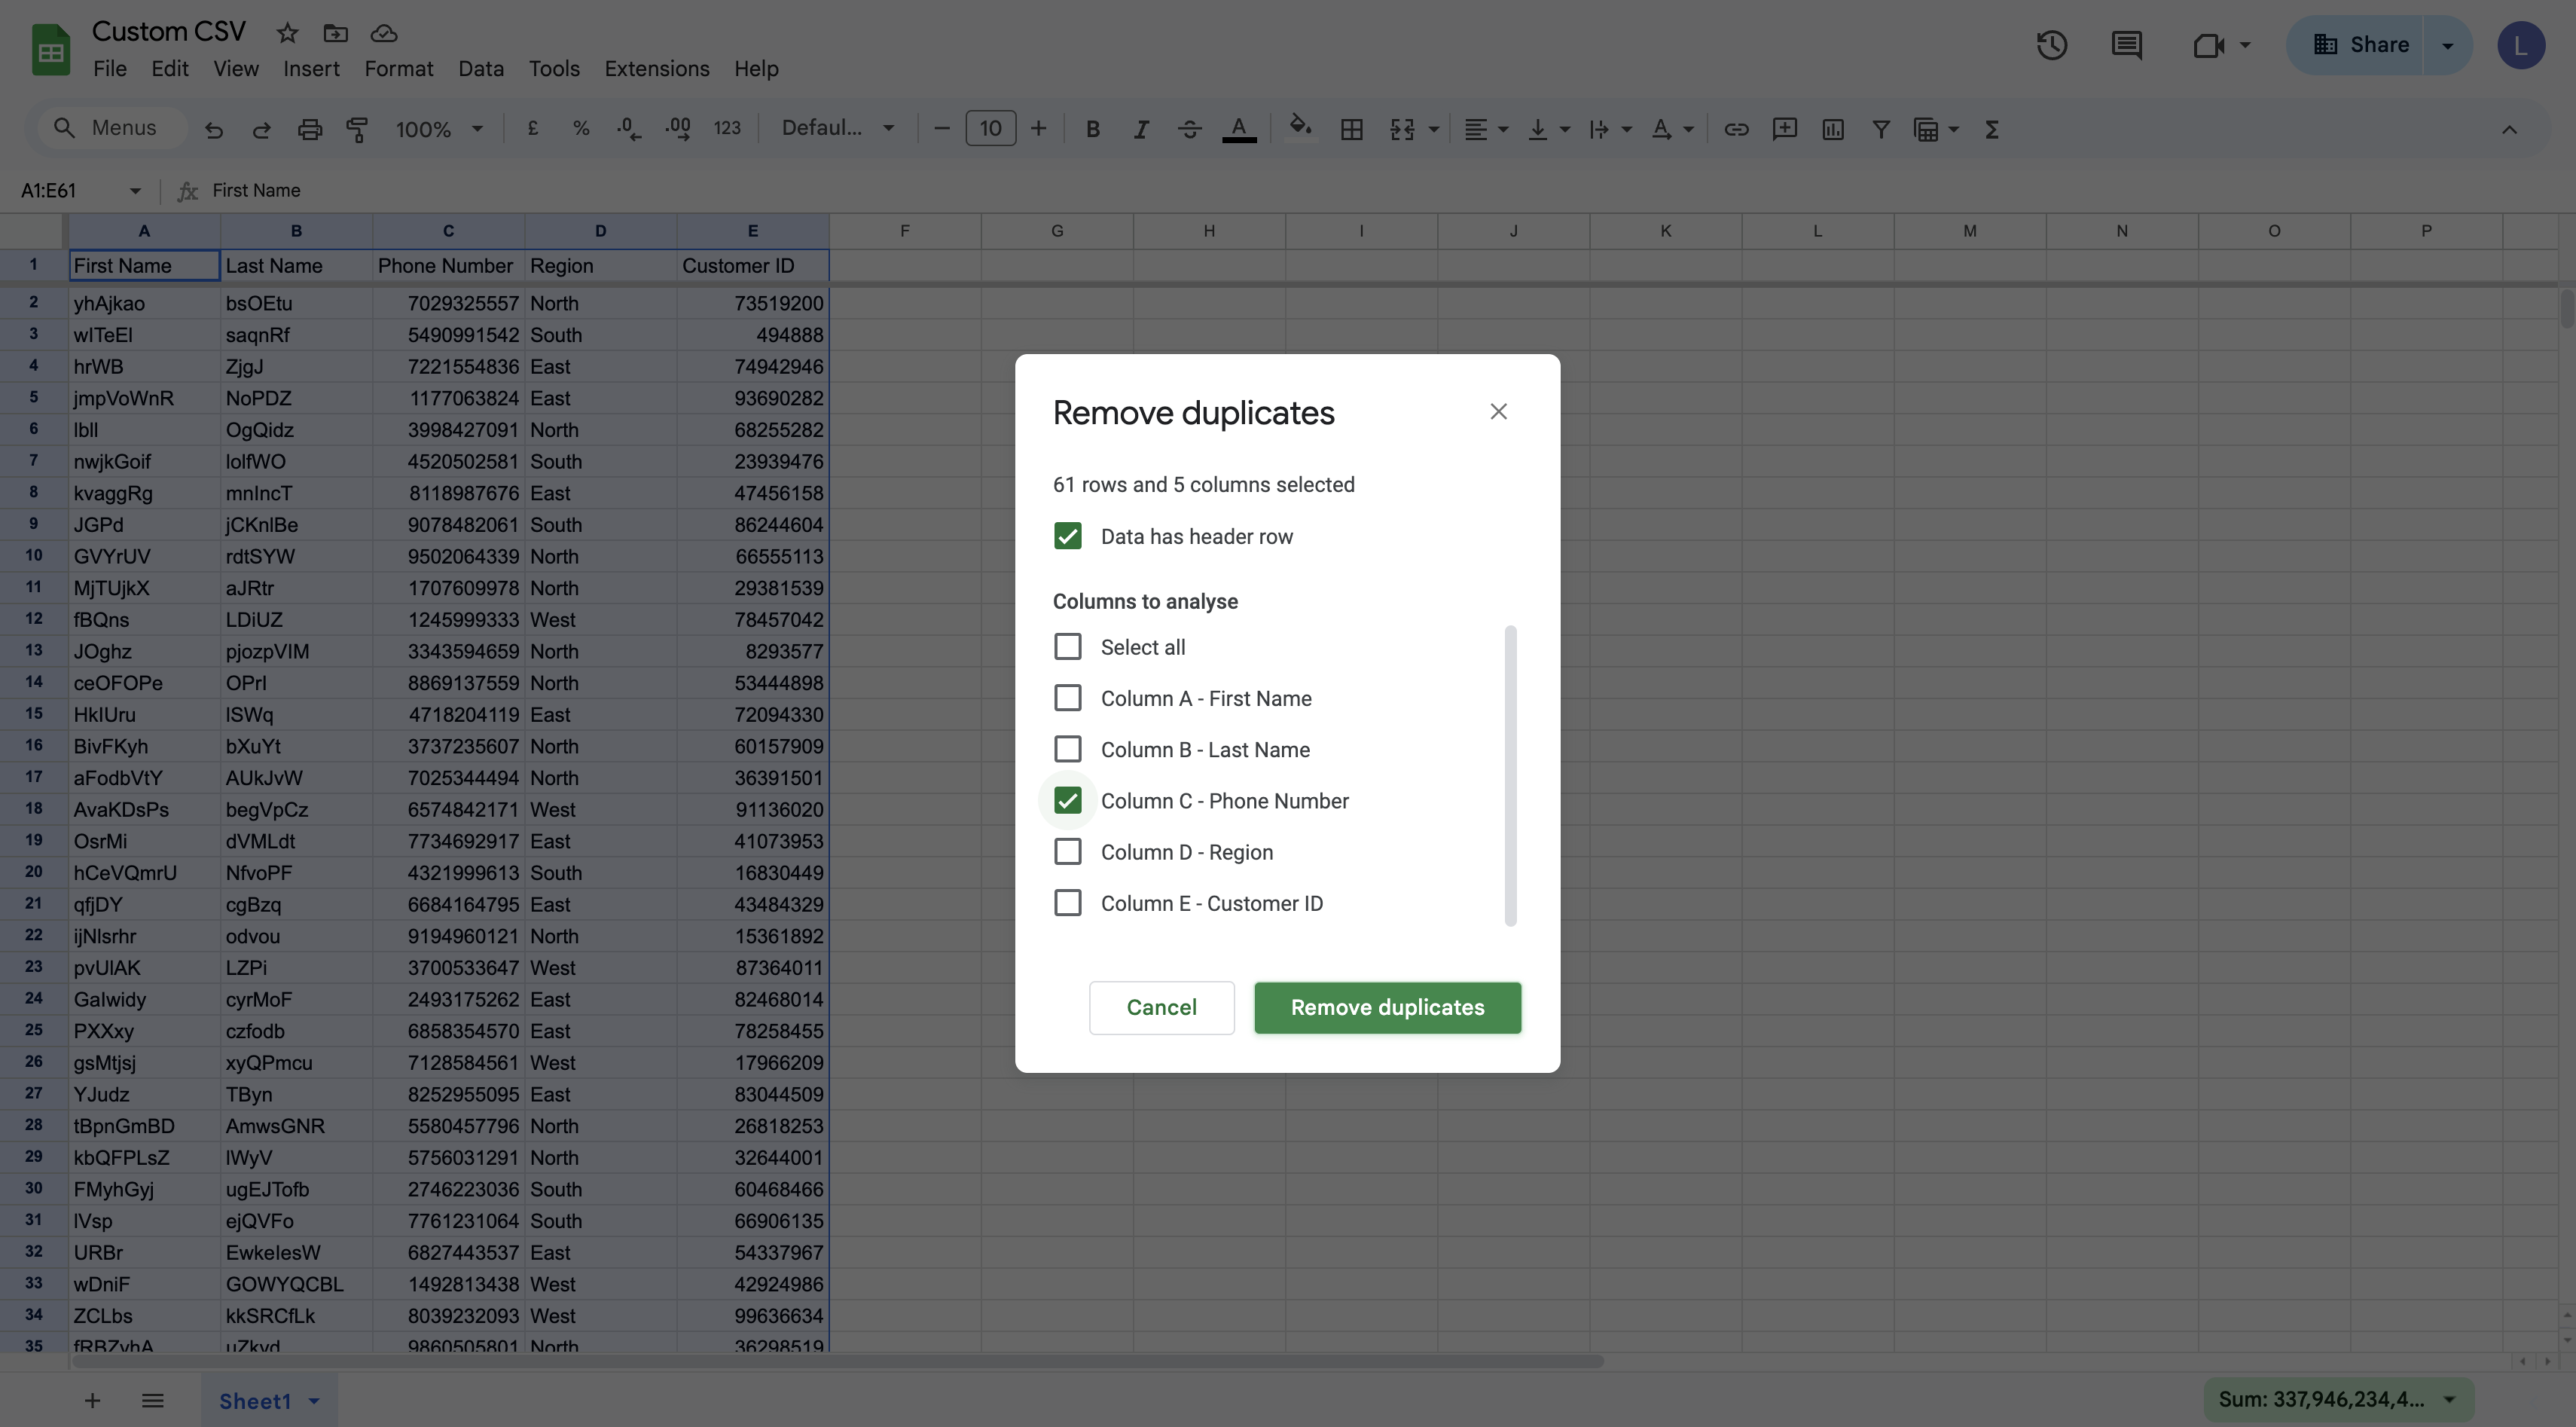
Task: Increase decimal places icon
Action: [678, 128]
